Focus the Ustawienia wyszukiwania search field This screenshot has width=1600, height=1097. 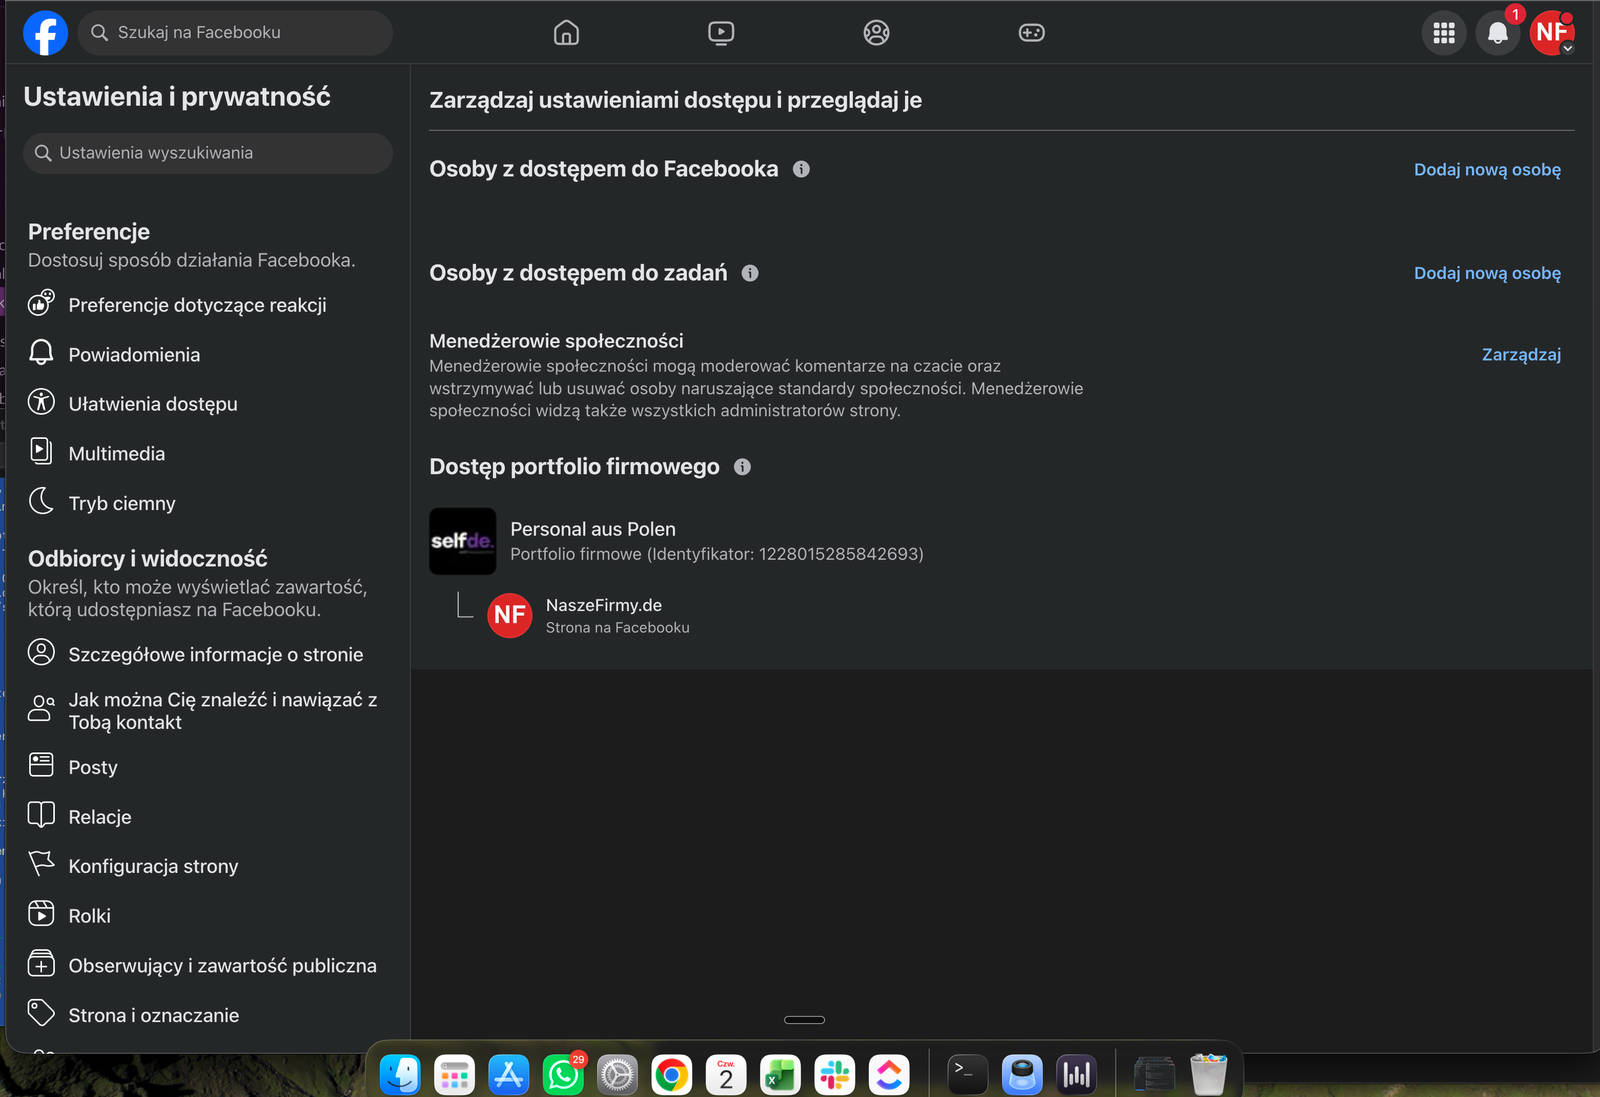click(x=210, y=153)
